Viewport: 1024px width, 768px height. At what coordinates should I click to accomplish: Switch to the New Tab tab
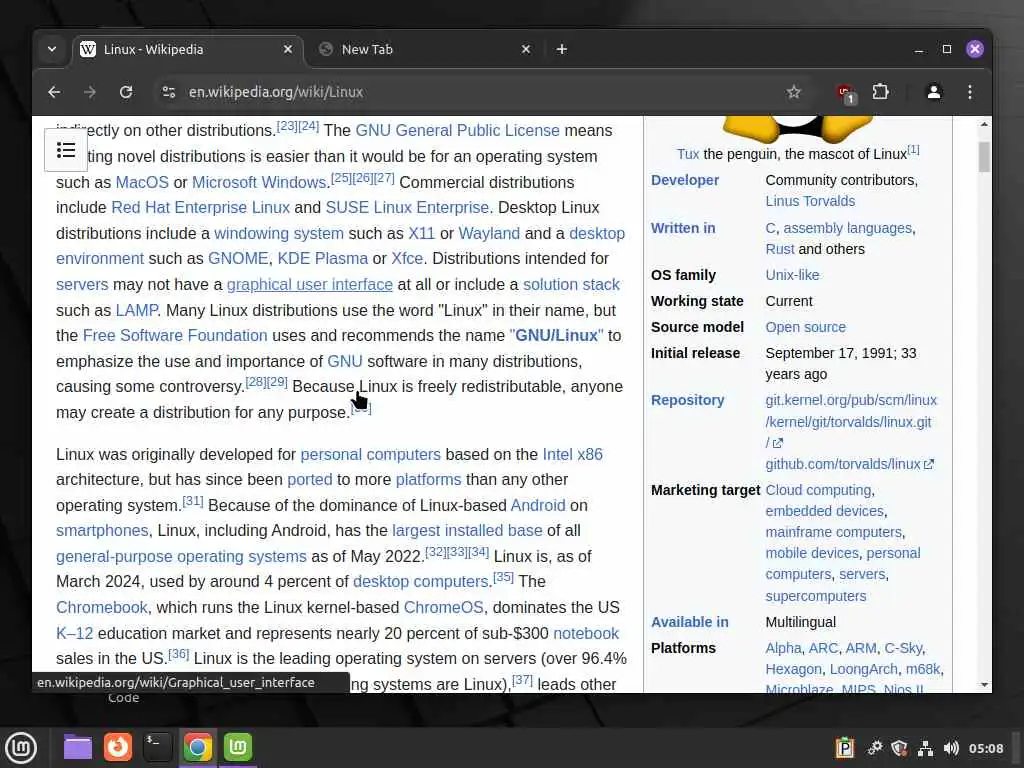[424, 50]
